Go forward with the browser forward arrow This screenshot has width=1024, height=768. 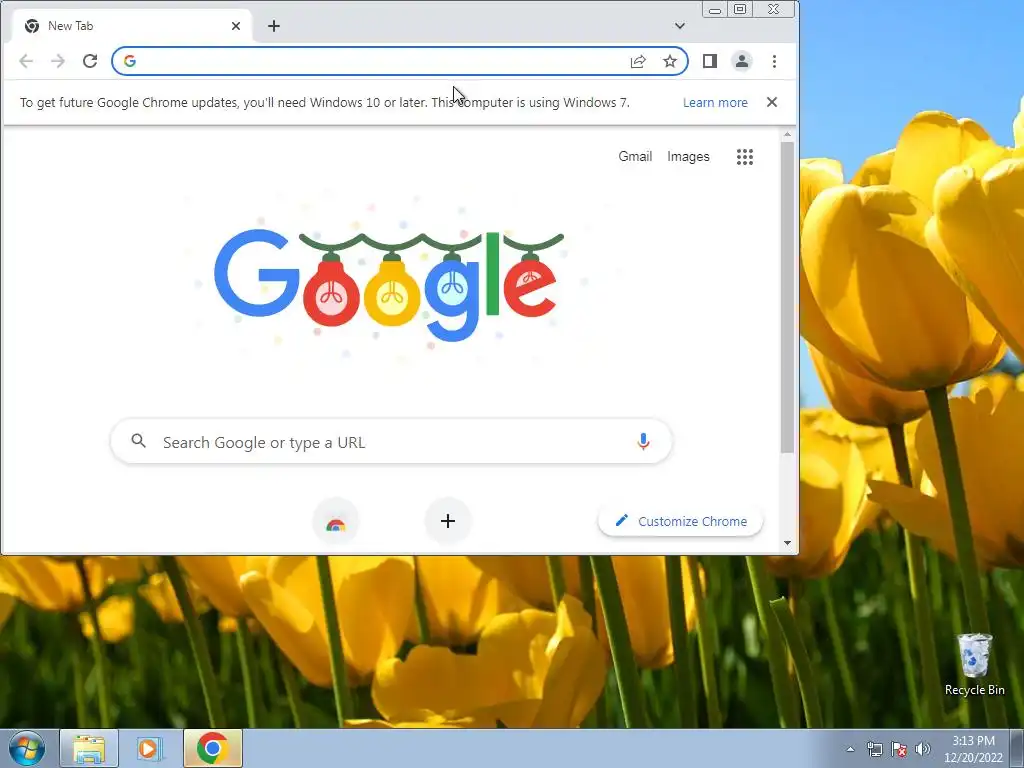coord(58,61)
